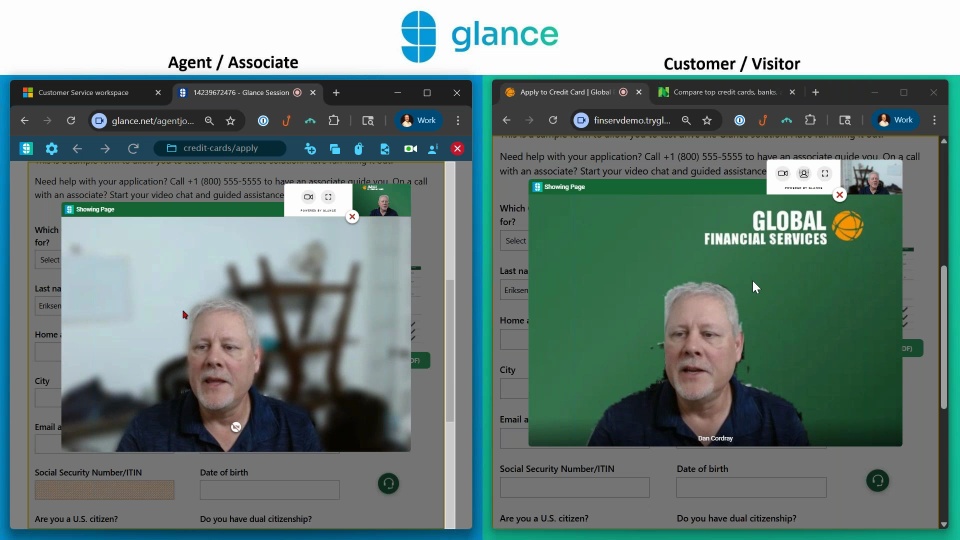Click add participant icon in Glance toolbar
Image resolution: width=960 pixels, height=540 pixels.
click(310, 148)
